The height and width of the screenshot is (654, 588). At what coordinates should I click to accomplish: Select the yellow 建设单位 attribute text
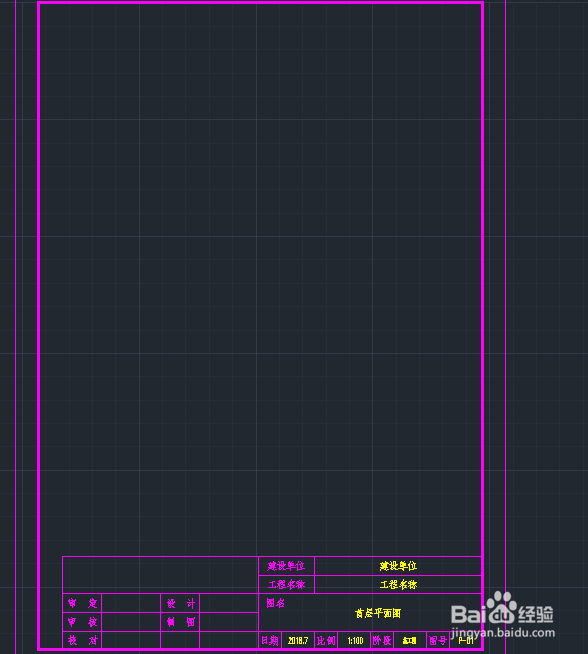[x=398, y=566]
